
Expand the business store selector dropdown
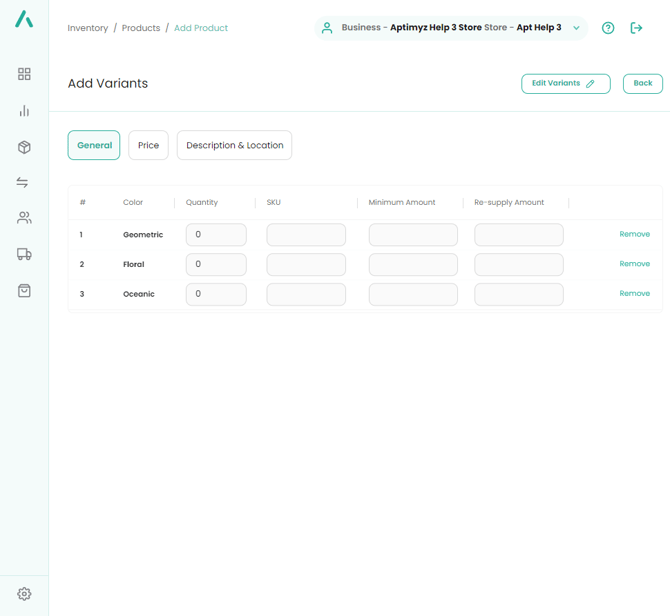coord(576,28)
